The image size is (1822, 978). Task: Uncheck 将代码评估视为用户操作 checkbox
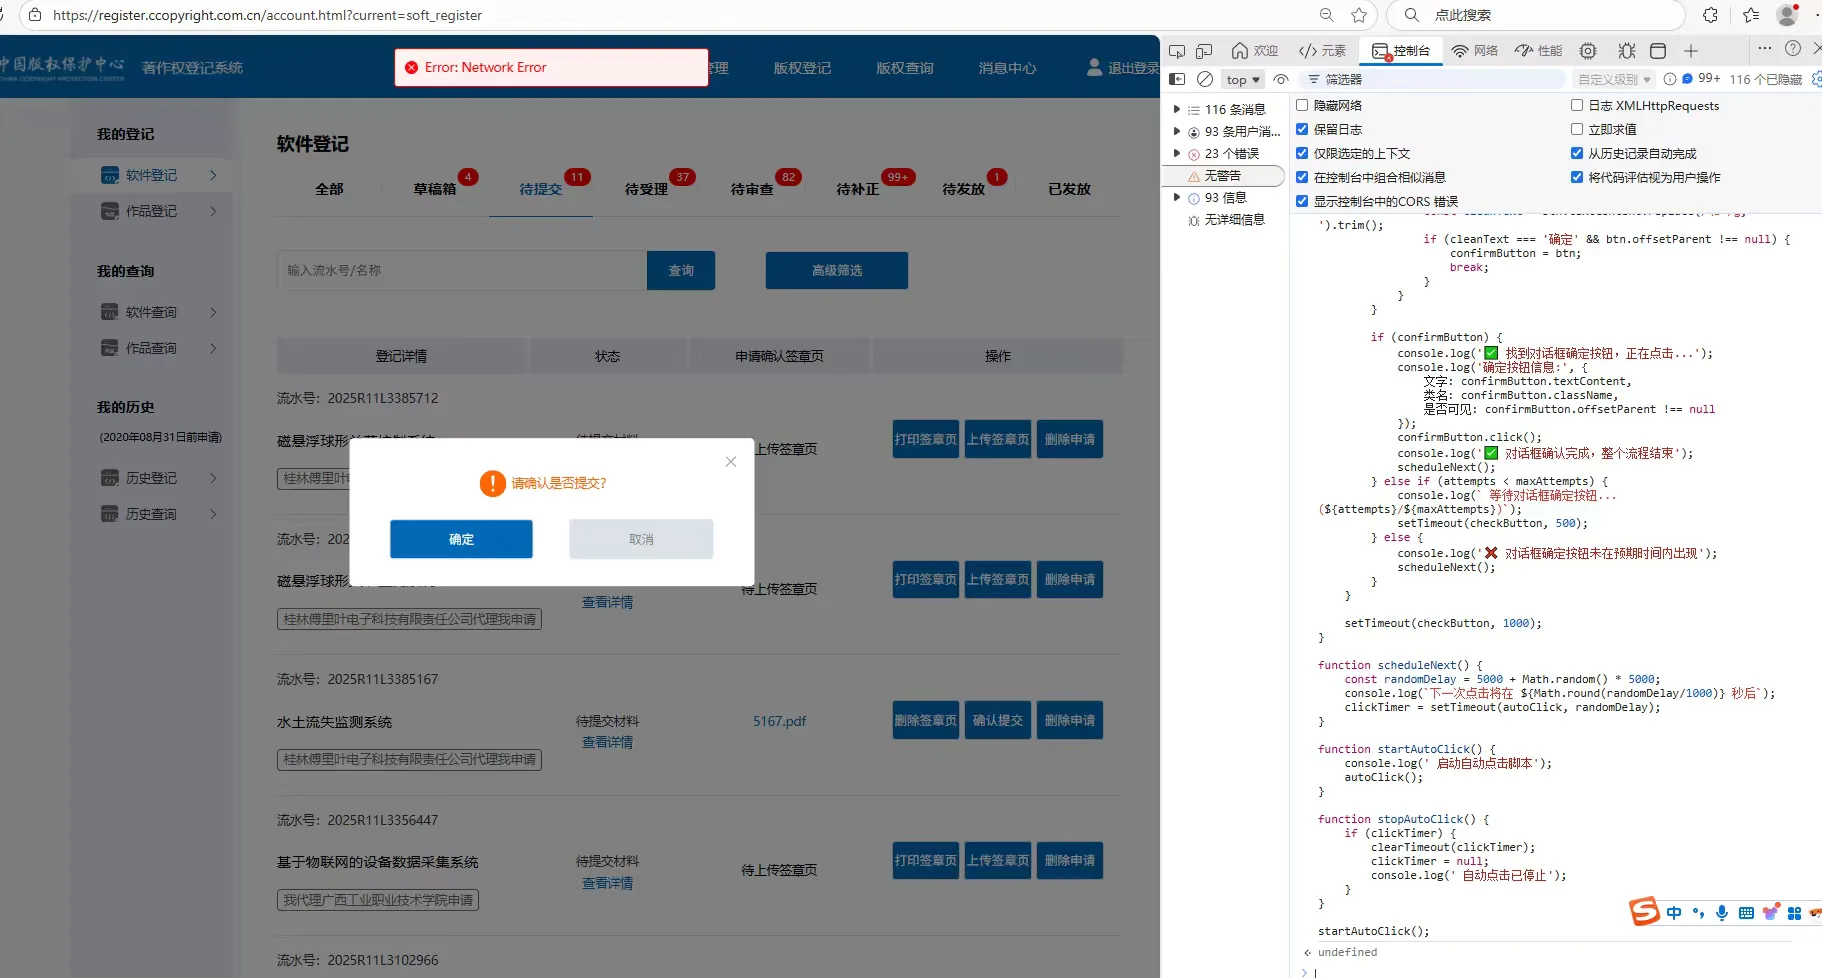click(1577, 177)
